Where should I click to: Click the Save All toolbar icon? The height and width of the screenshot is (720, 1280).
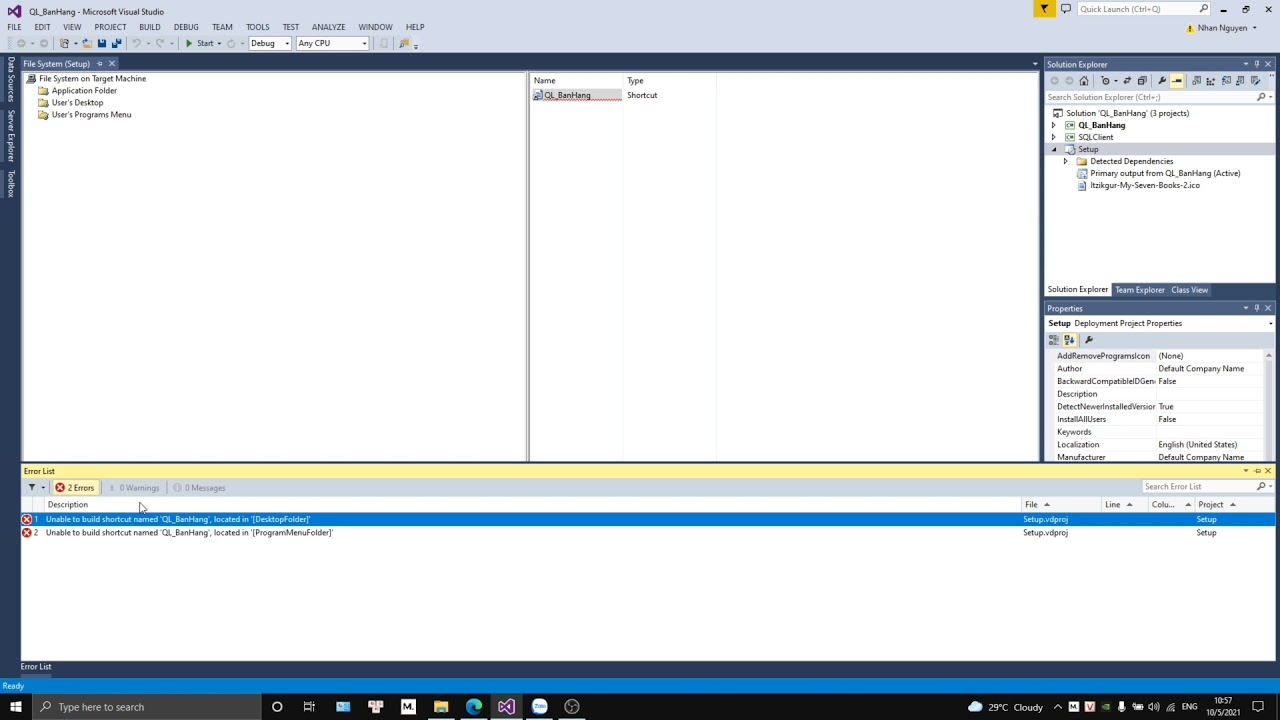117,43
